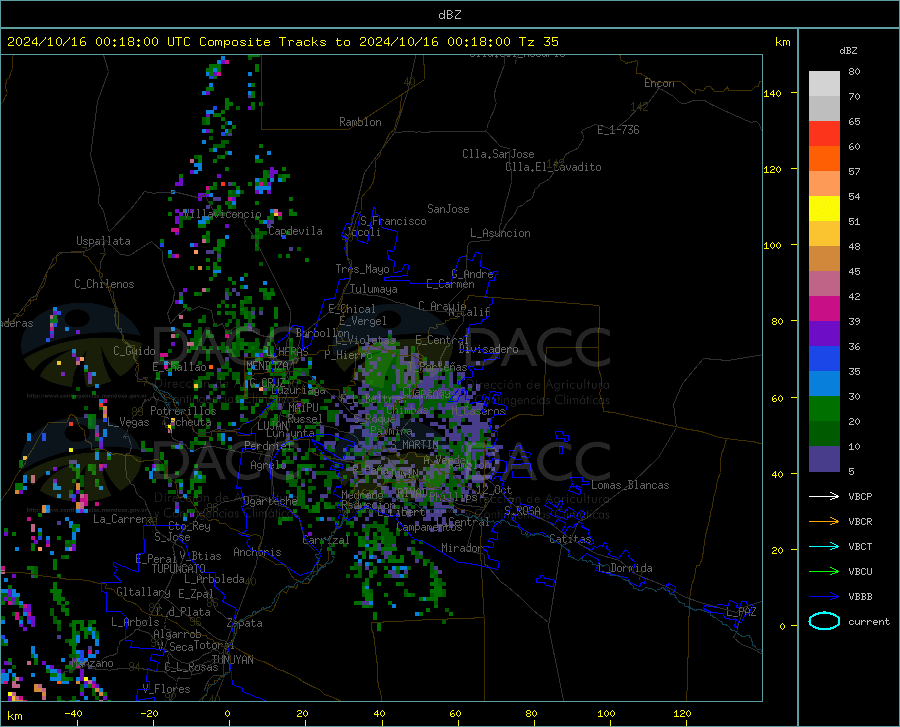This screenshot has width=900, height=727.
Task: Click the 'current' legend label
Action: (x=868, y=621)
